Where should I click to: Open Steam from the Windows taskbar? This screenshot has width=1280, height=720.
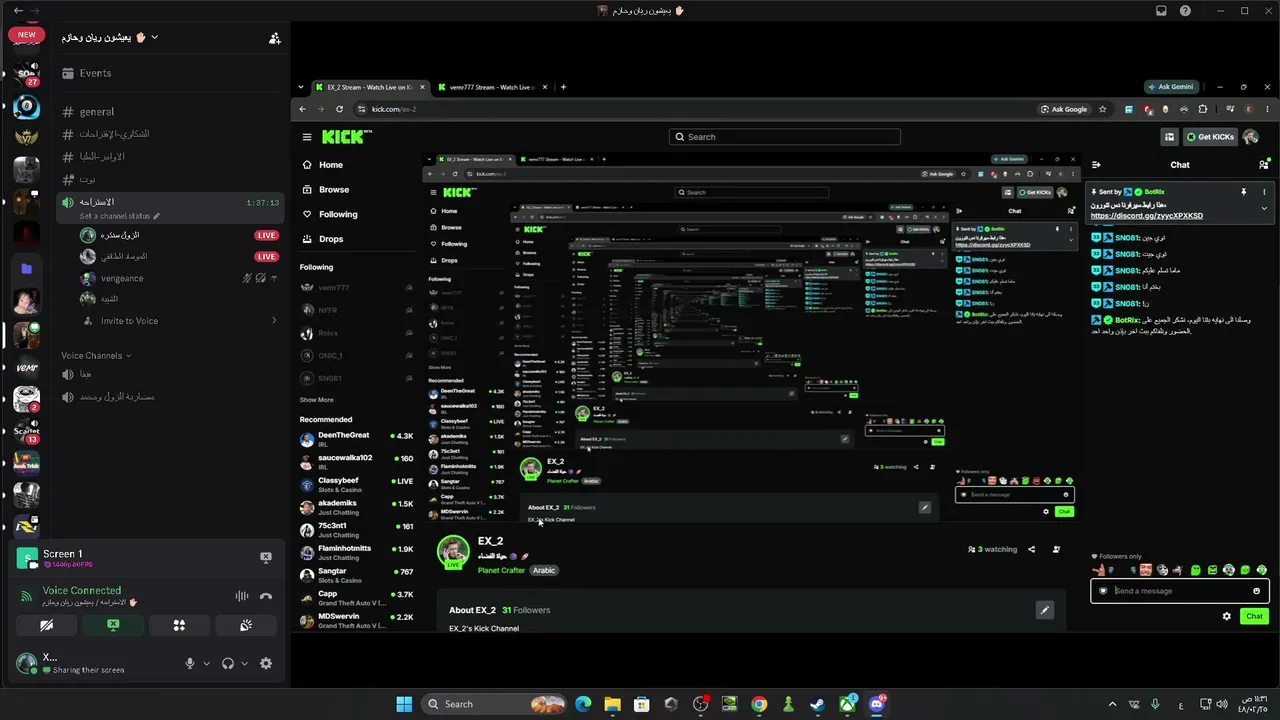[x=818, y=704]
